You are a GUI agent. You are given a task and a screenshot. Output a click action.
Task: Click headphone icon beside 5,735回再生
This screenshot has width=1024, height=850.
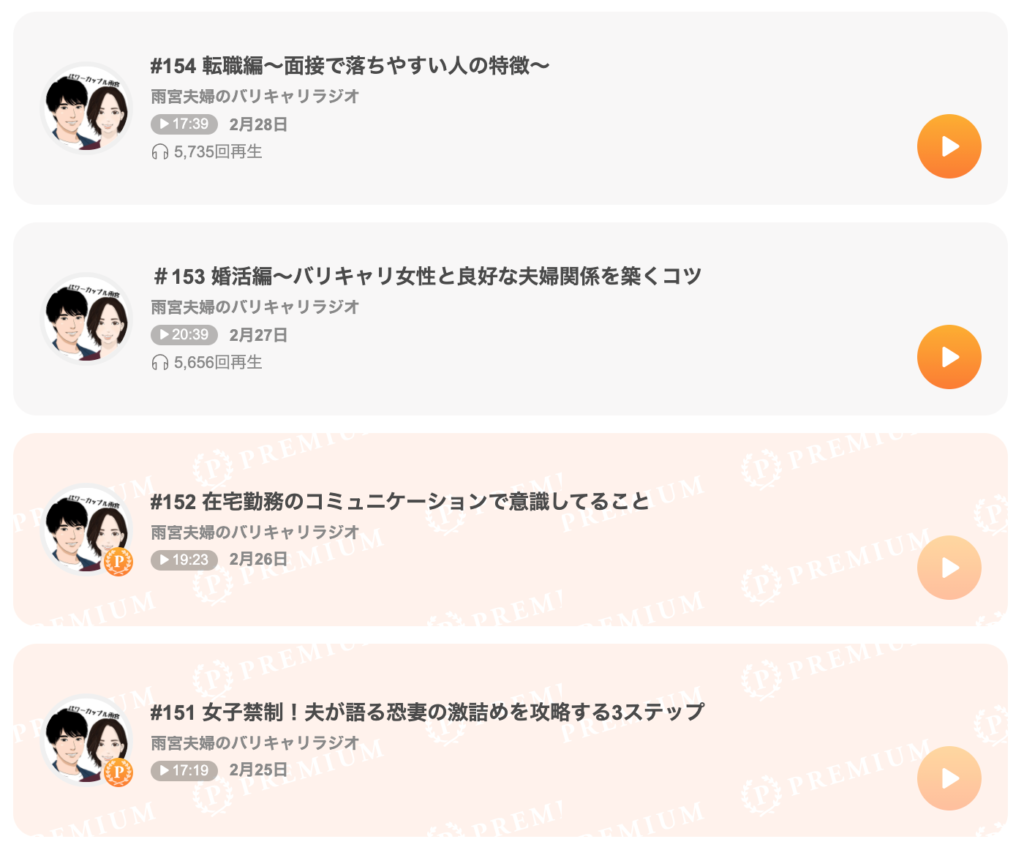(159, 152)
